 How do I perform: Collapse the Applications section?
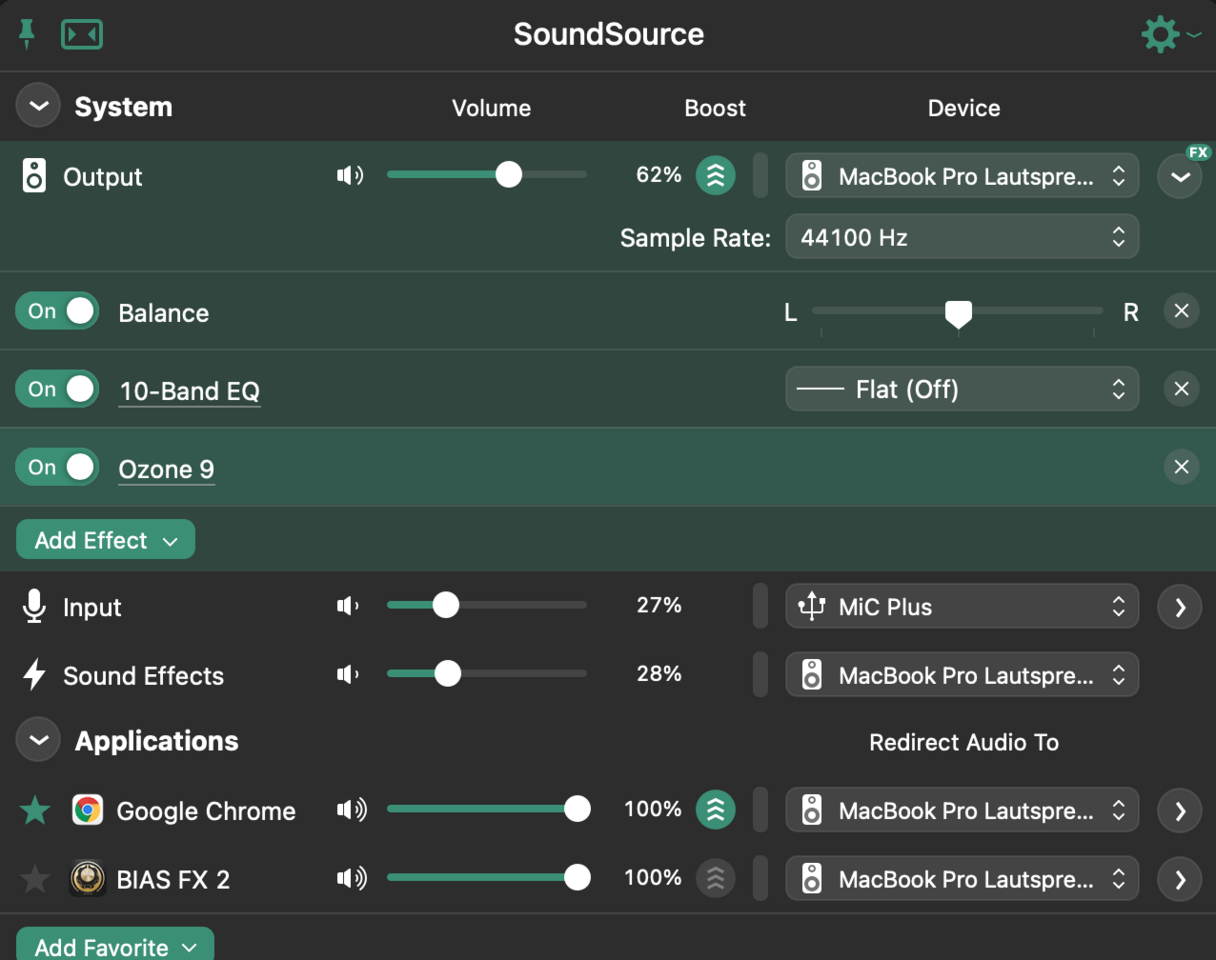click(x=38, y=741)
